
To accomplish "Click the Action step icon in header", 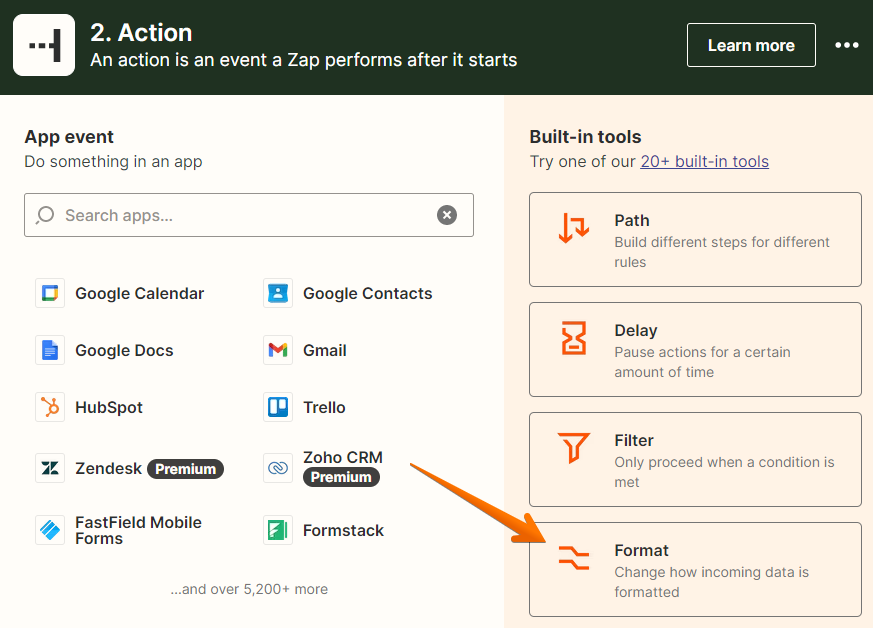I will point(44,45).
